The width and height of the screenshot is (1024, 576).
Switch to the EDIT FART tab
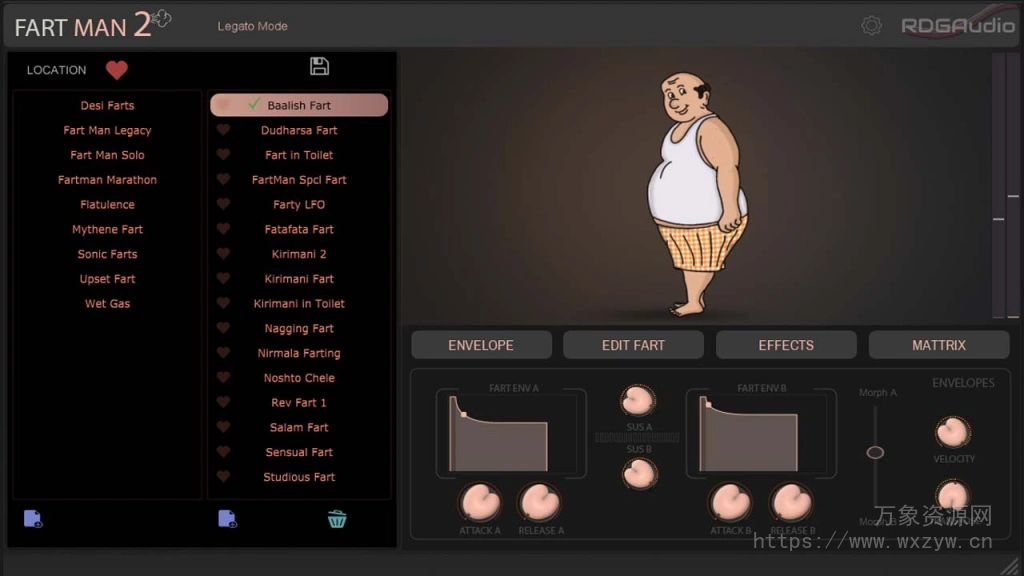tap(633, 344)
